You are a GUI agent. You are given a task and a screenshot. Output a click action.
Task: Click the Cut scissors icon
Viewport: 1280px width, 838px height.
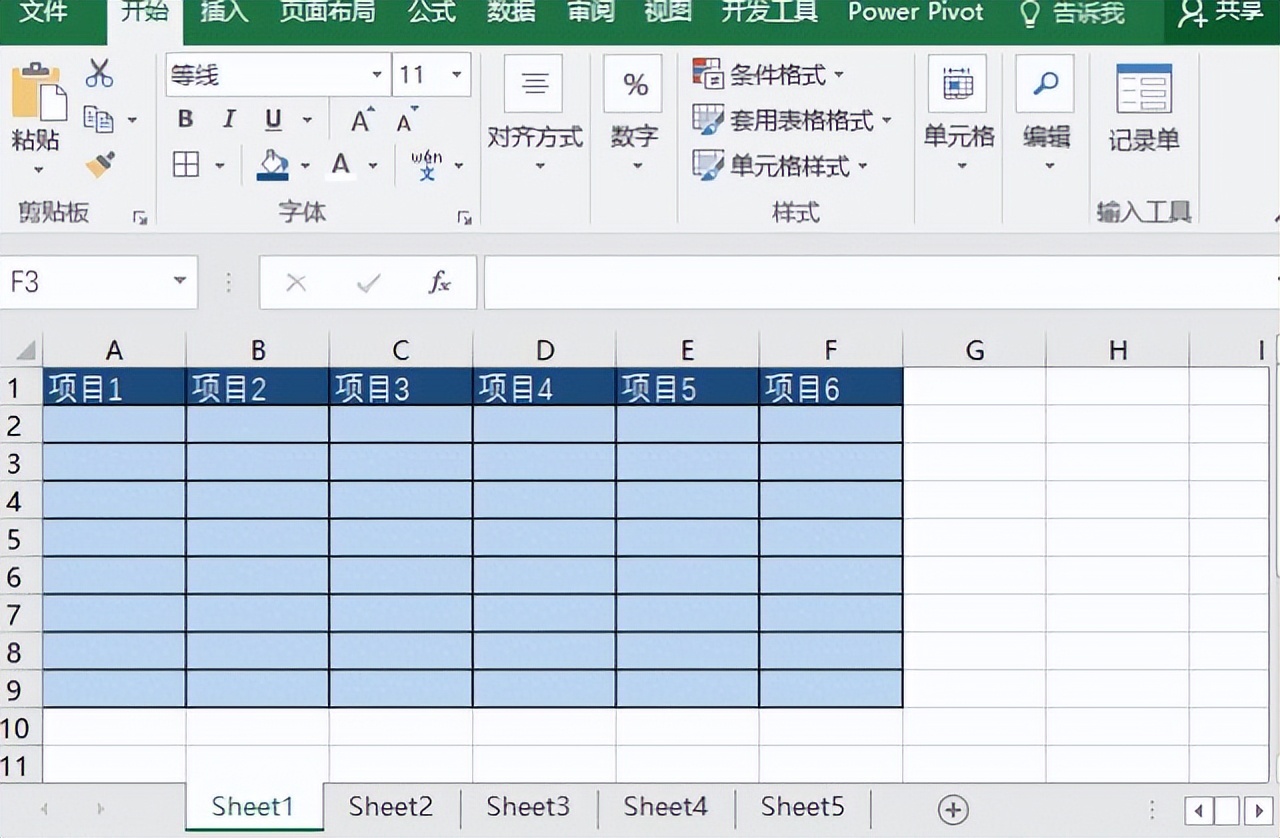(100, 73)
